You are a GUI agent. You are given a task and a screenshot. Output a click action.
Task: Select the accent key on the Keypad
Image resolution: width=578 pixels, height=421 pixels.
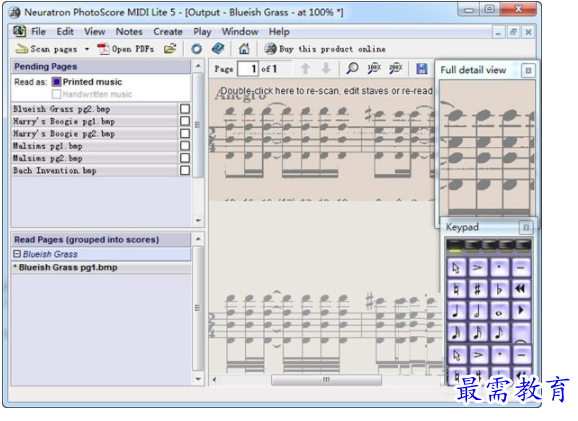pyautogui.click(x=478, y=268)
